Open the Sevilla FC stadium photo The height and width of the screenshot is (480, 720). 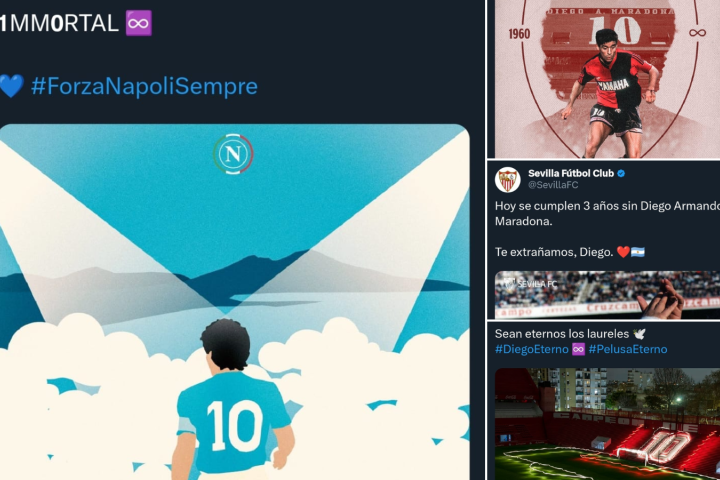coord(607,294)
